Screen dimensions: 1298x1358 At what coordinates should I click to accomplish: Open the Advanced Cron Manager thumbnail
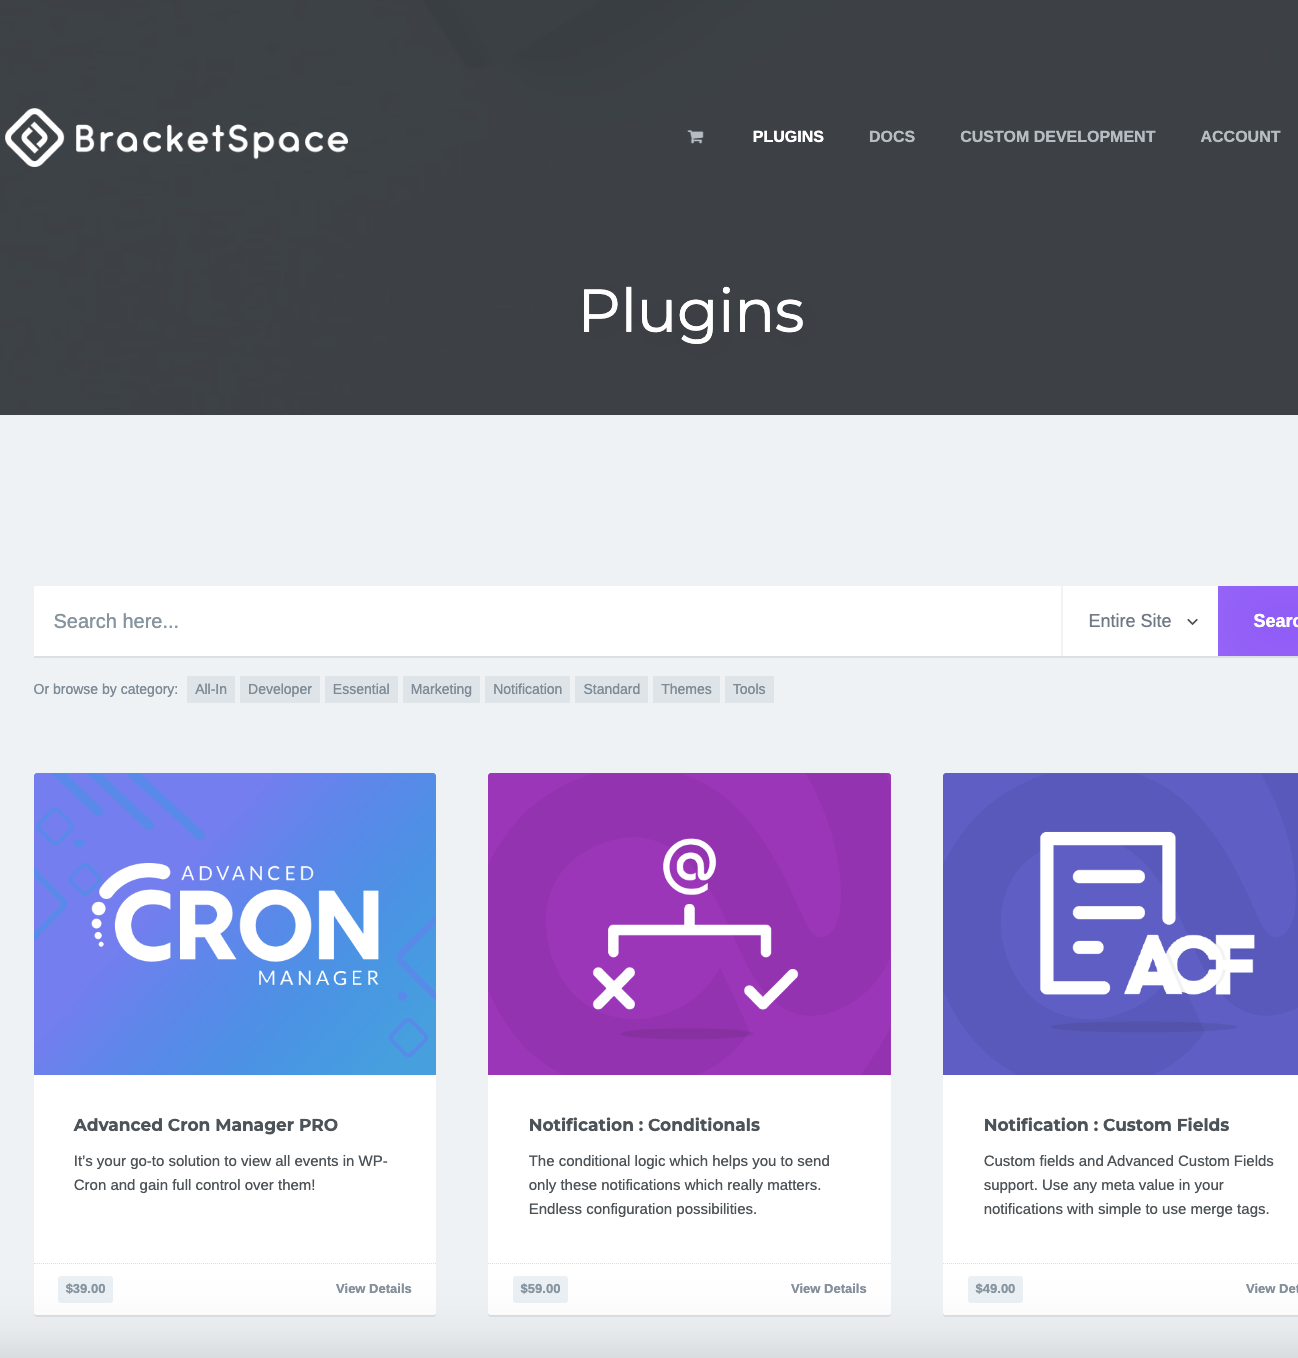pyautogui.click(x=235, y=923)
